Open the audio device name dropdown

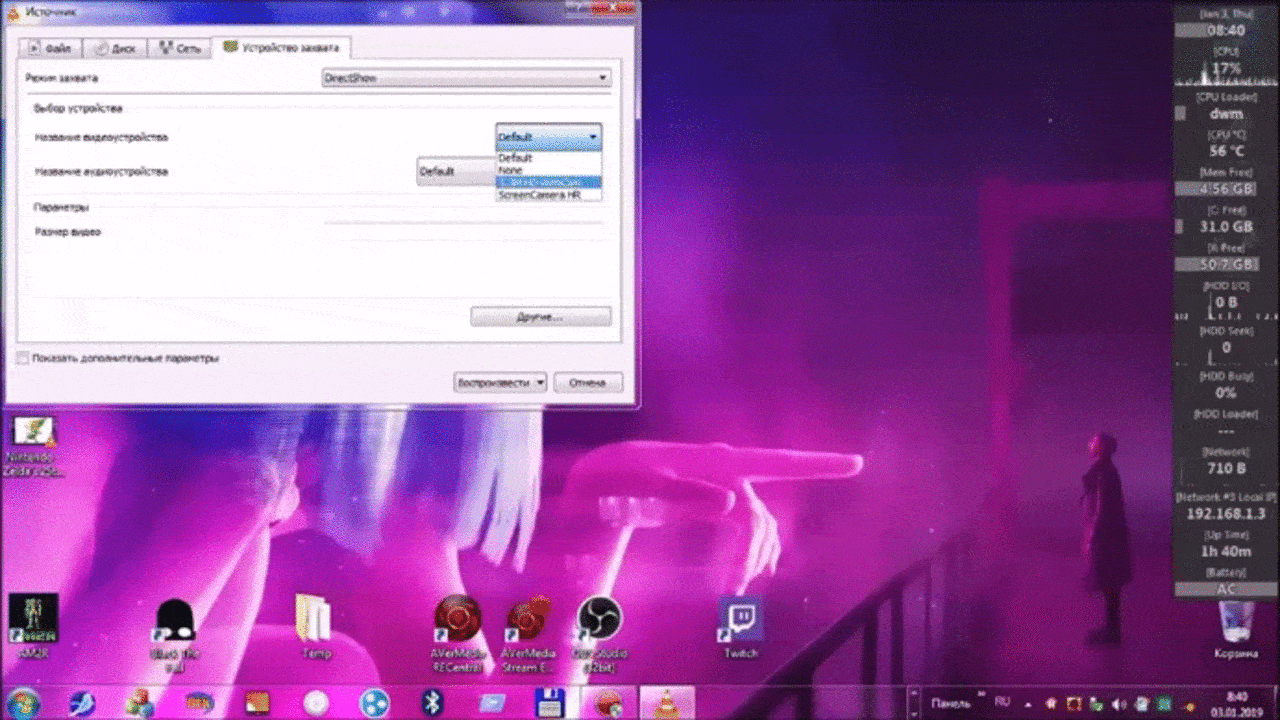pos(456,171)
